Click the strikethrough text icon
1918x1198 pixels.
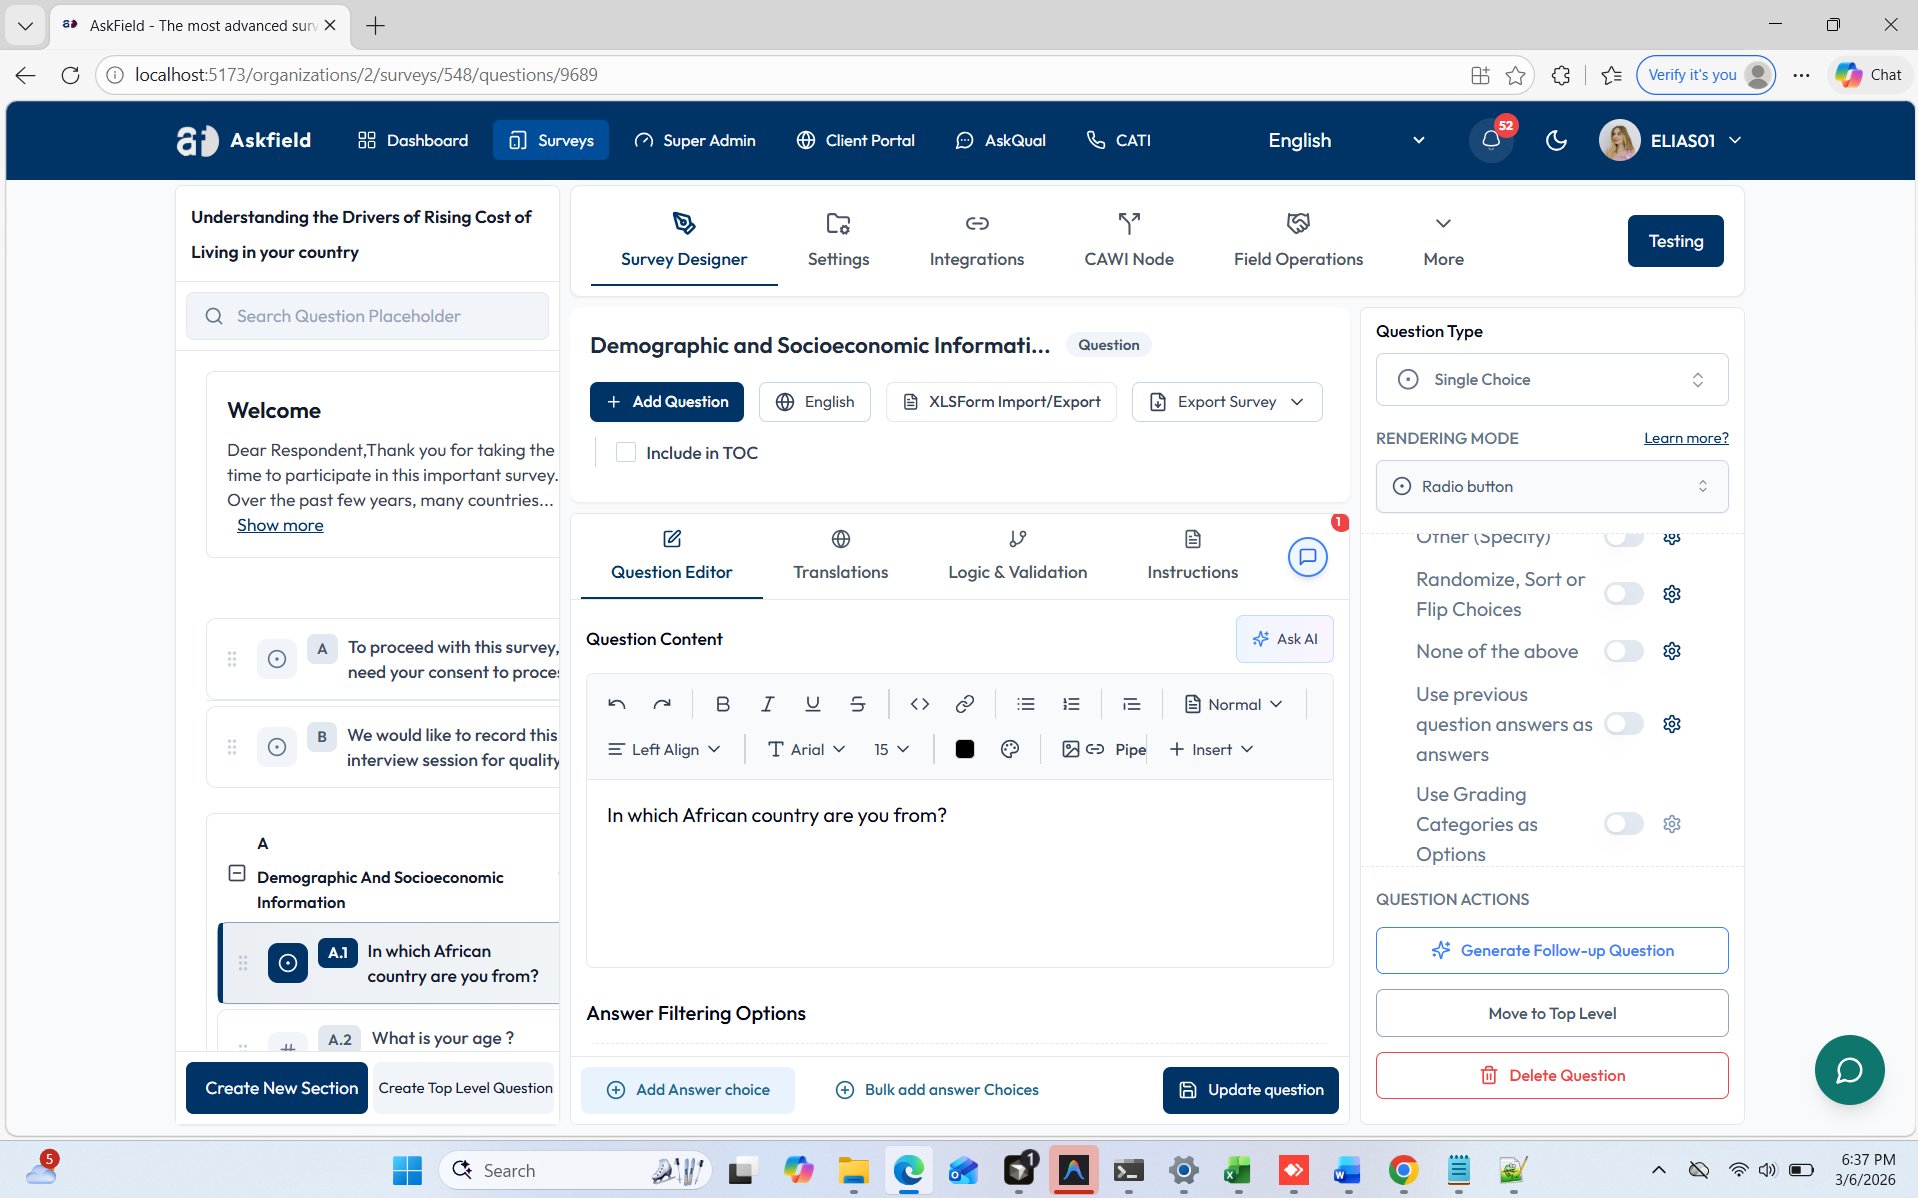coord(857,704)
